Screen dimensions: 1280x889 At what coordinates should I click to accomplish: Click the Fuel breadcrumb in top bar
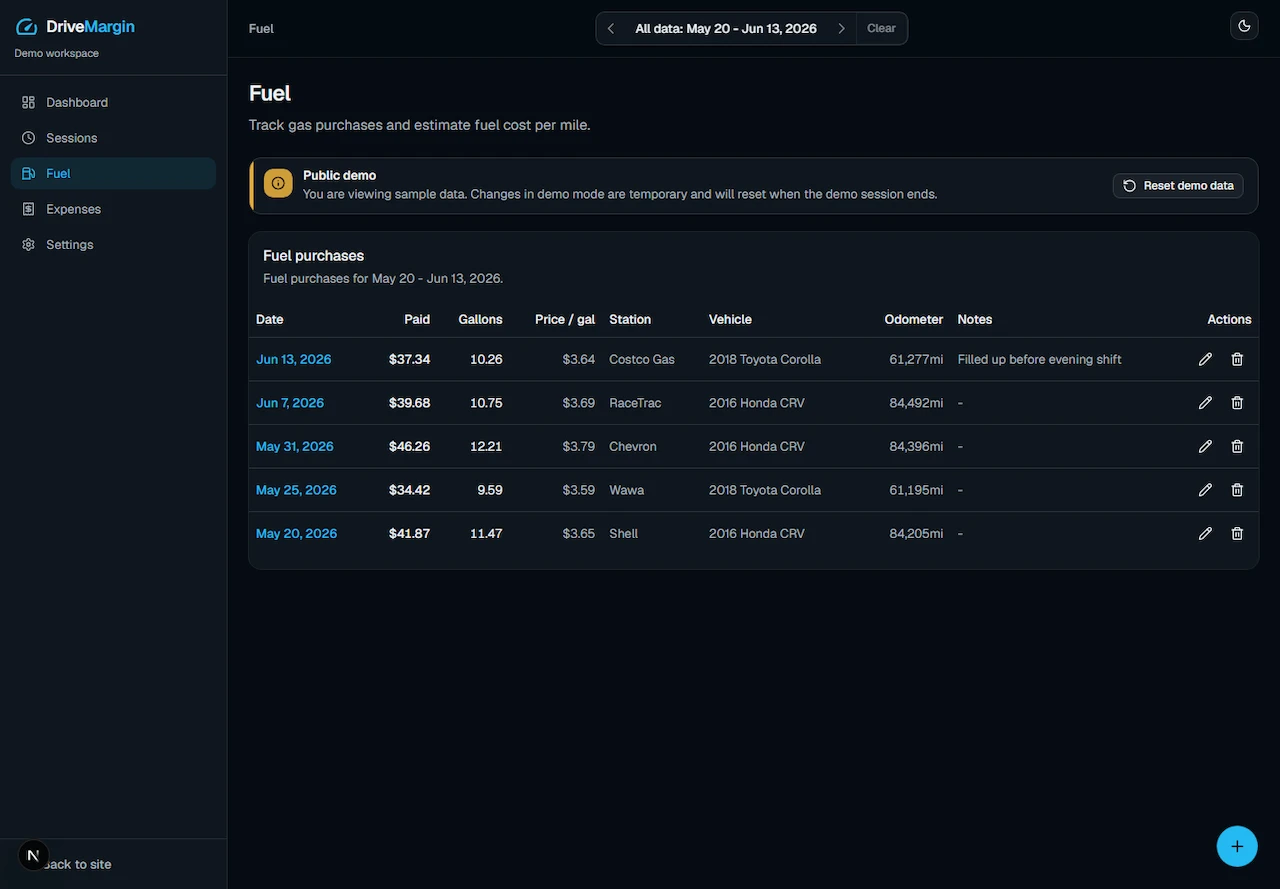click(x=261, y=29)
